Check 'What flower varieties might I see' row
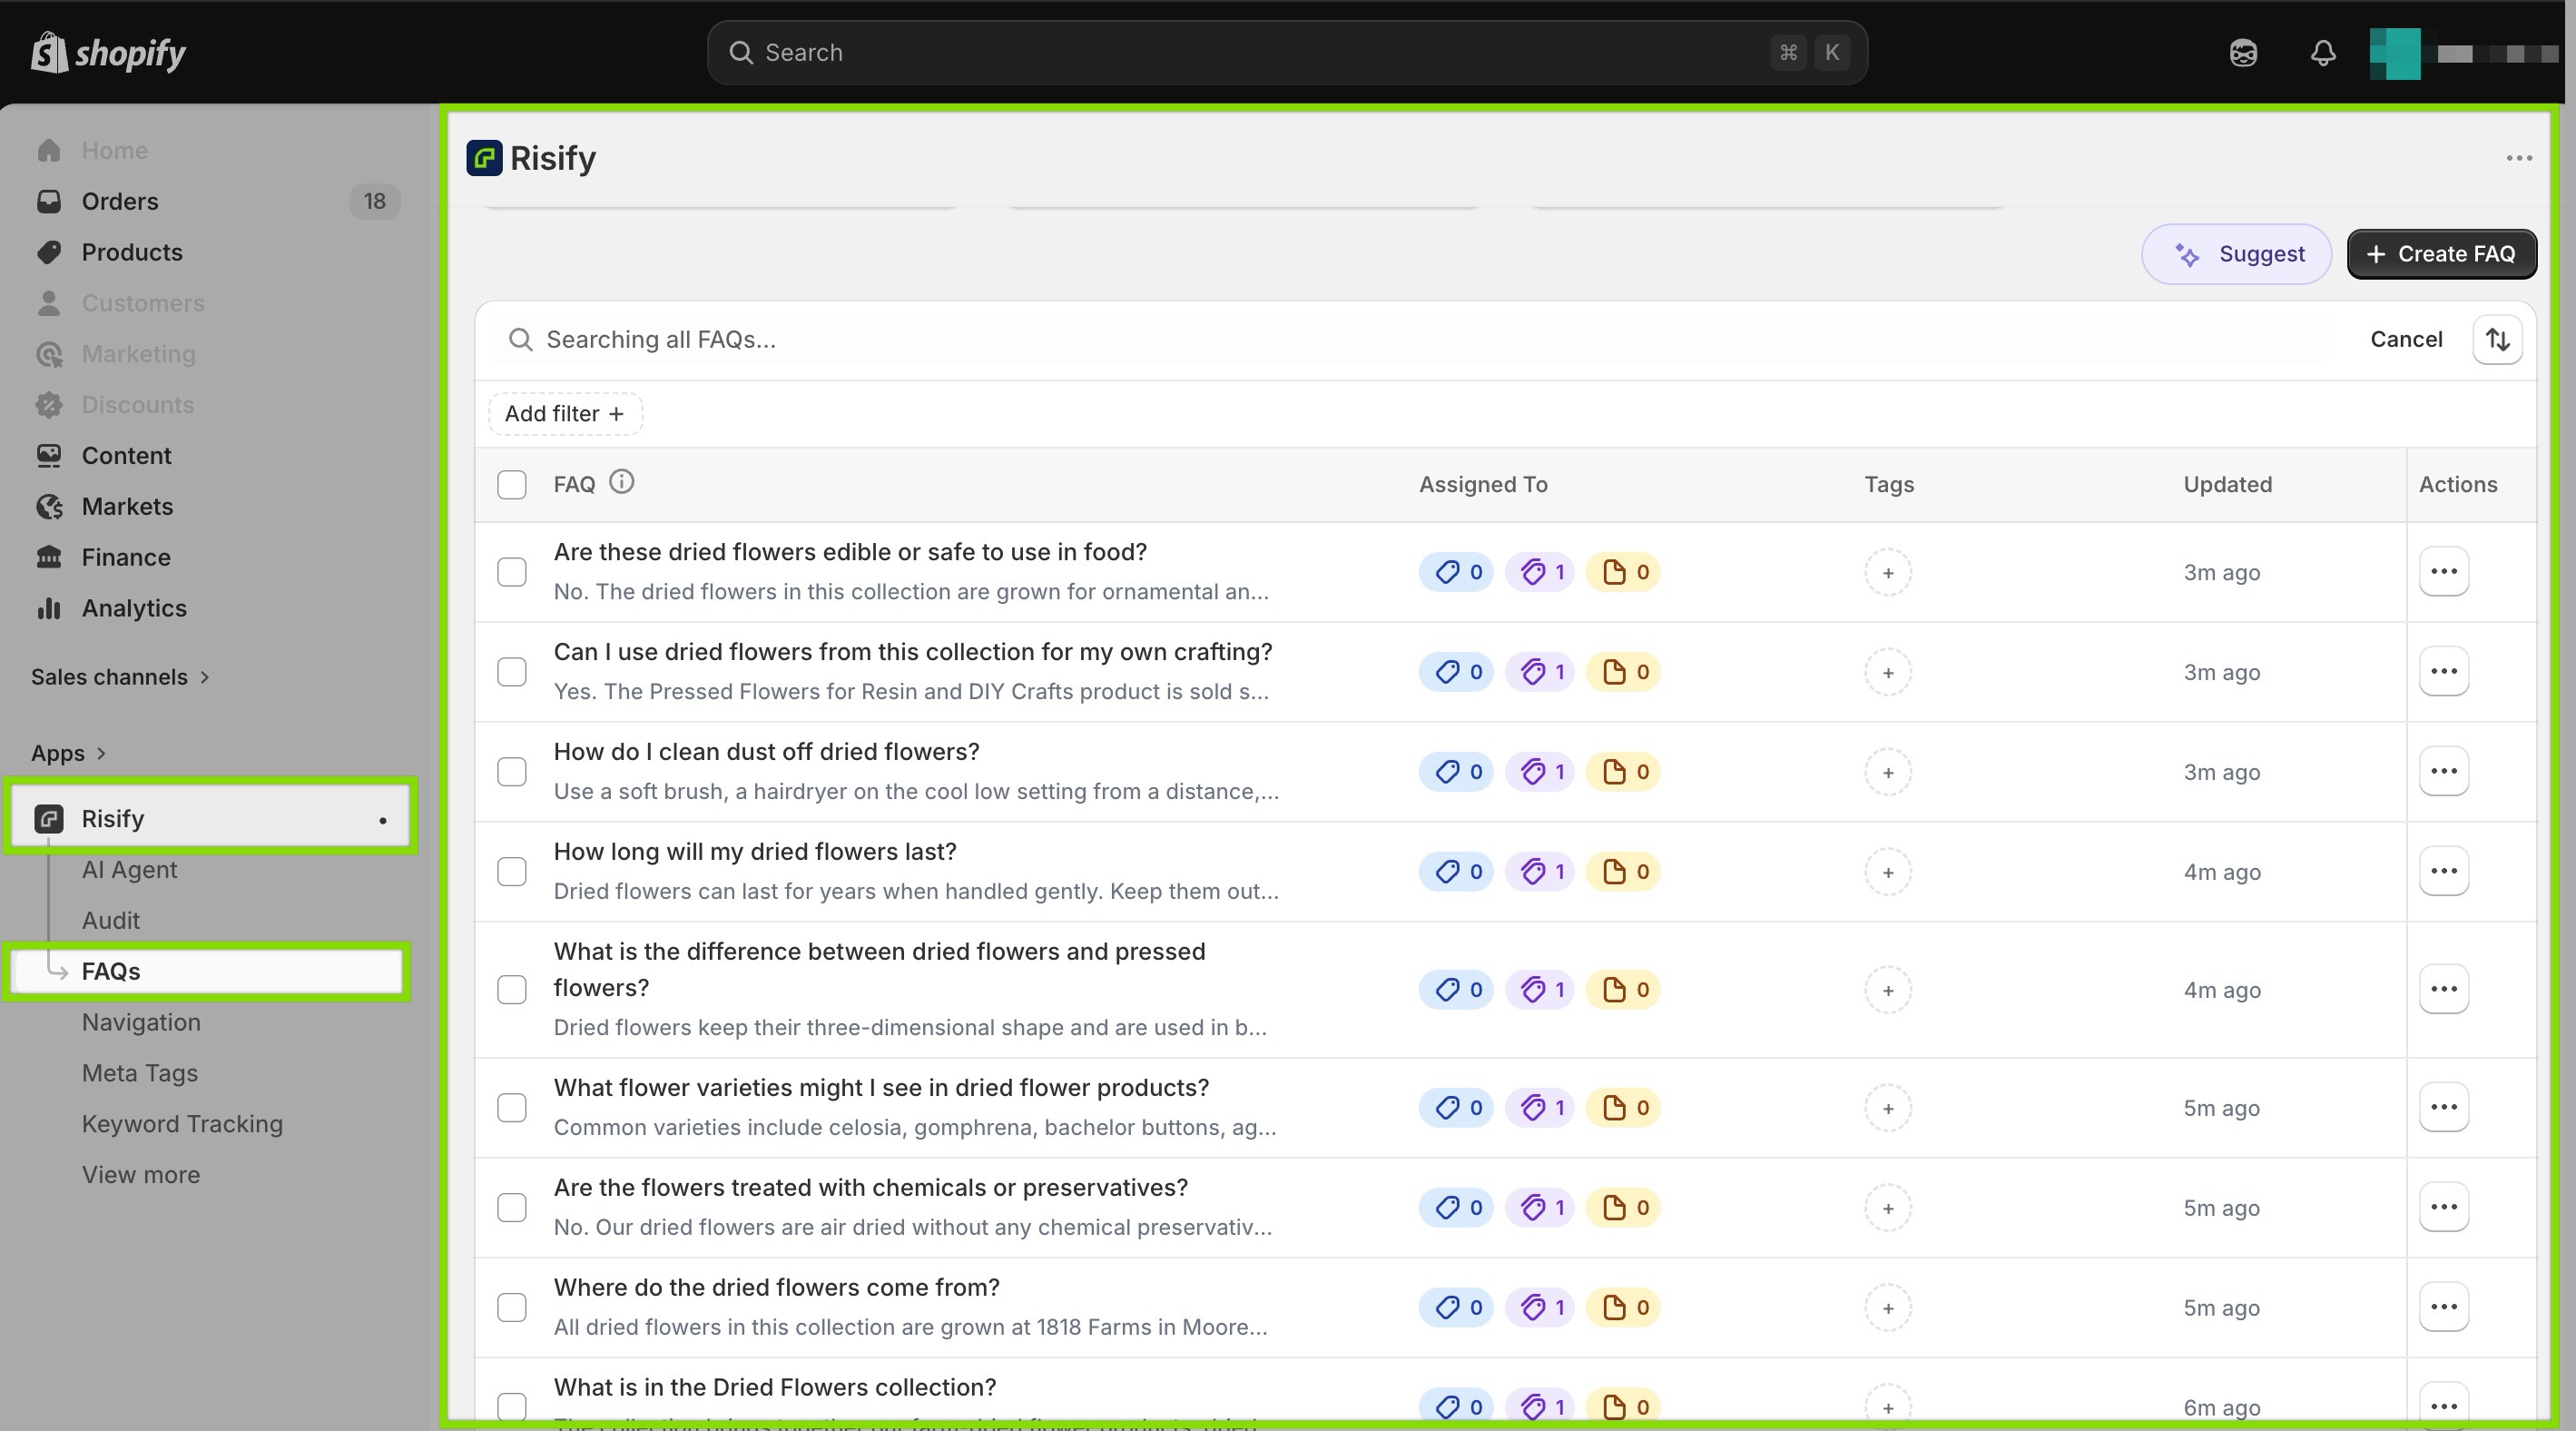Viewport: 2576px width, 1431px height. pos(511,1108)
